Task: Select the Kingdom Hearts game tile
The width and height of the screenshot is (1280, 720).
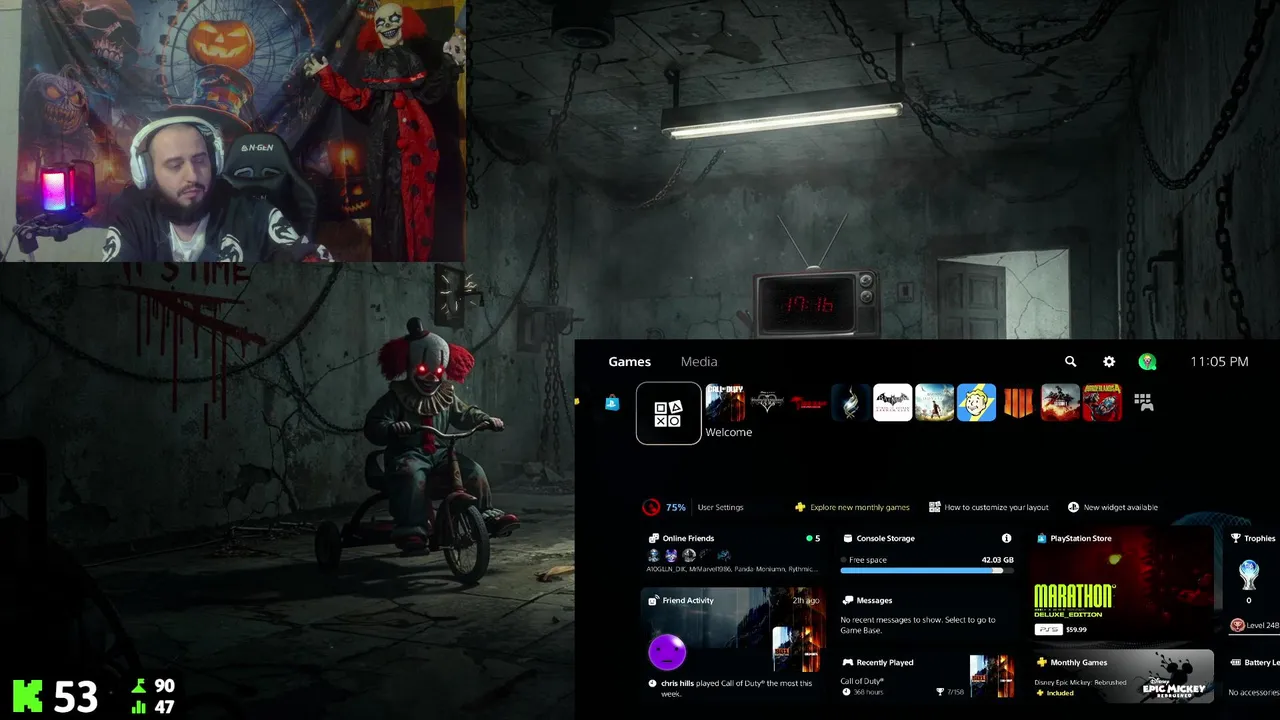Action: coord(767,403)
